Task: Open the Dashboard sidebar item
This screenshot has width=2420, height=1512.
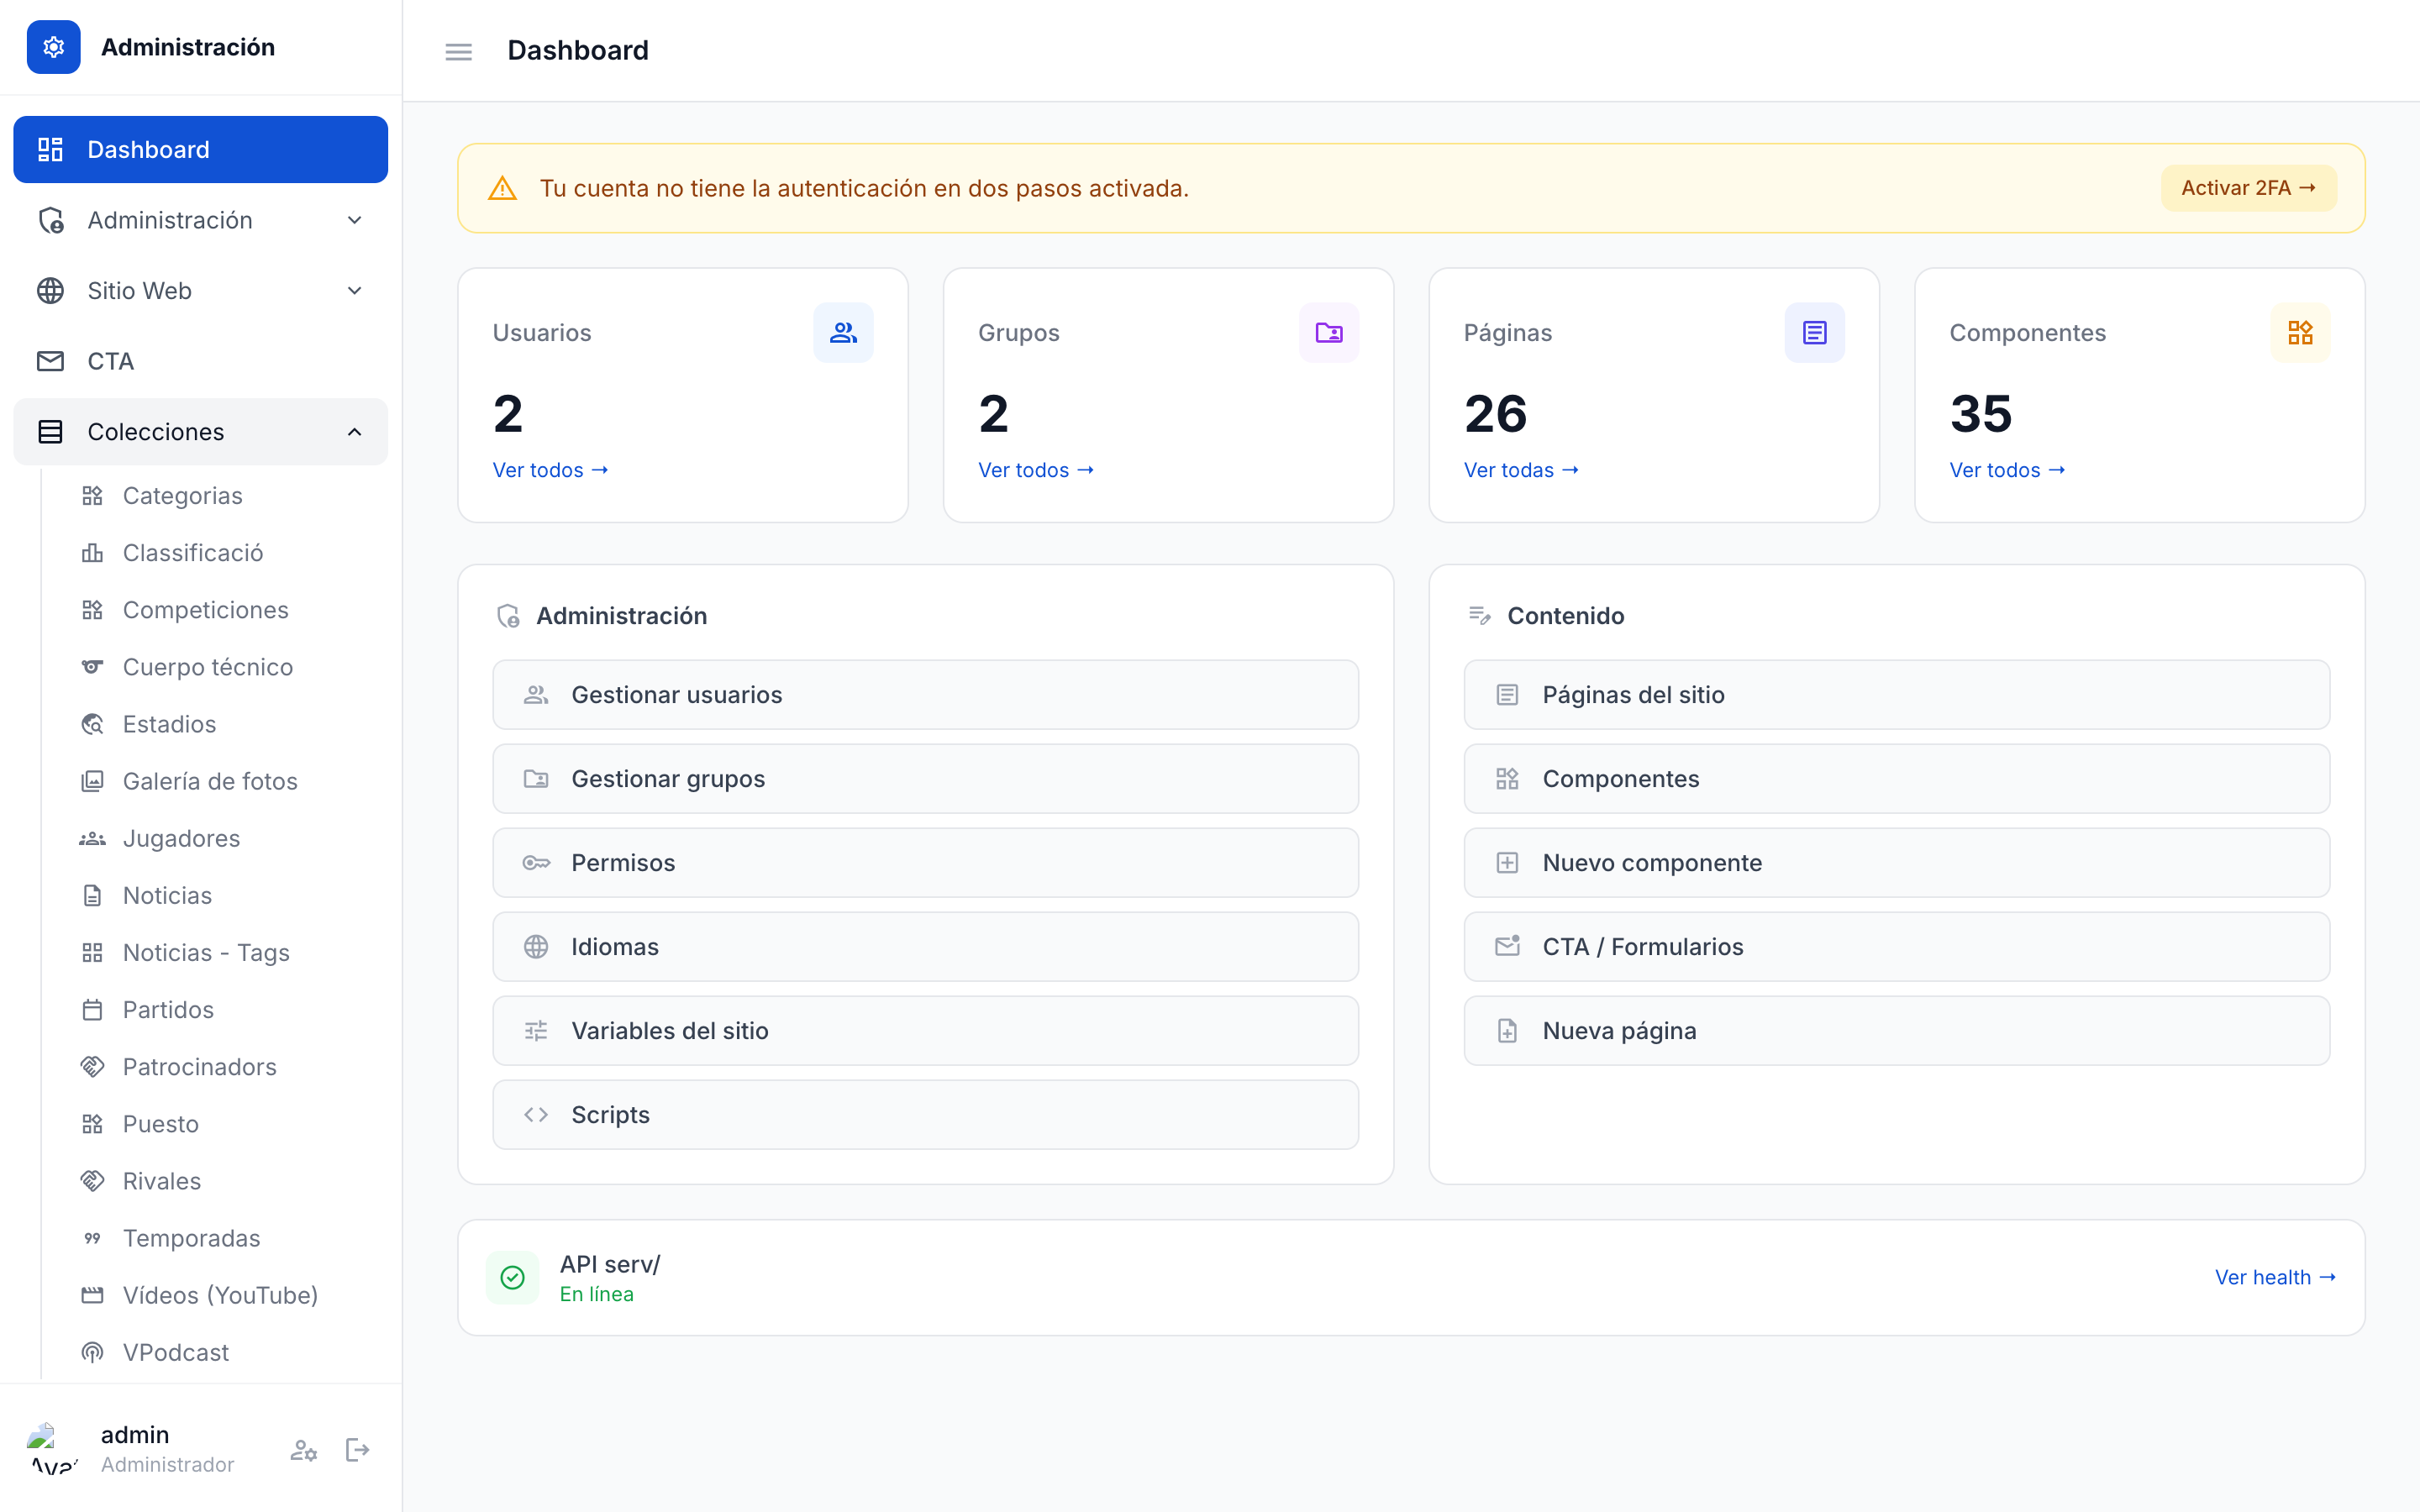Action: coord(201,150)
